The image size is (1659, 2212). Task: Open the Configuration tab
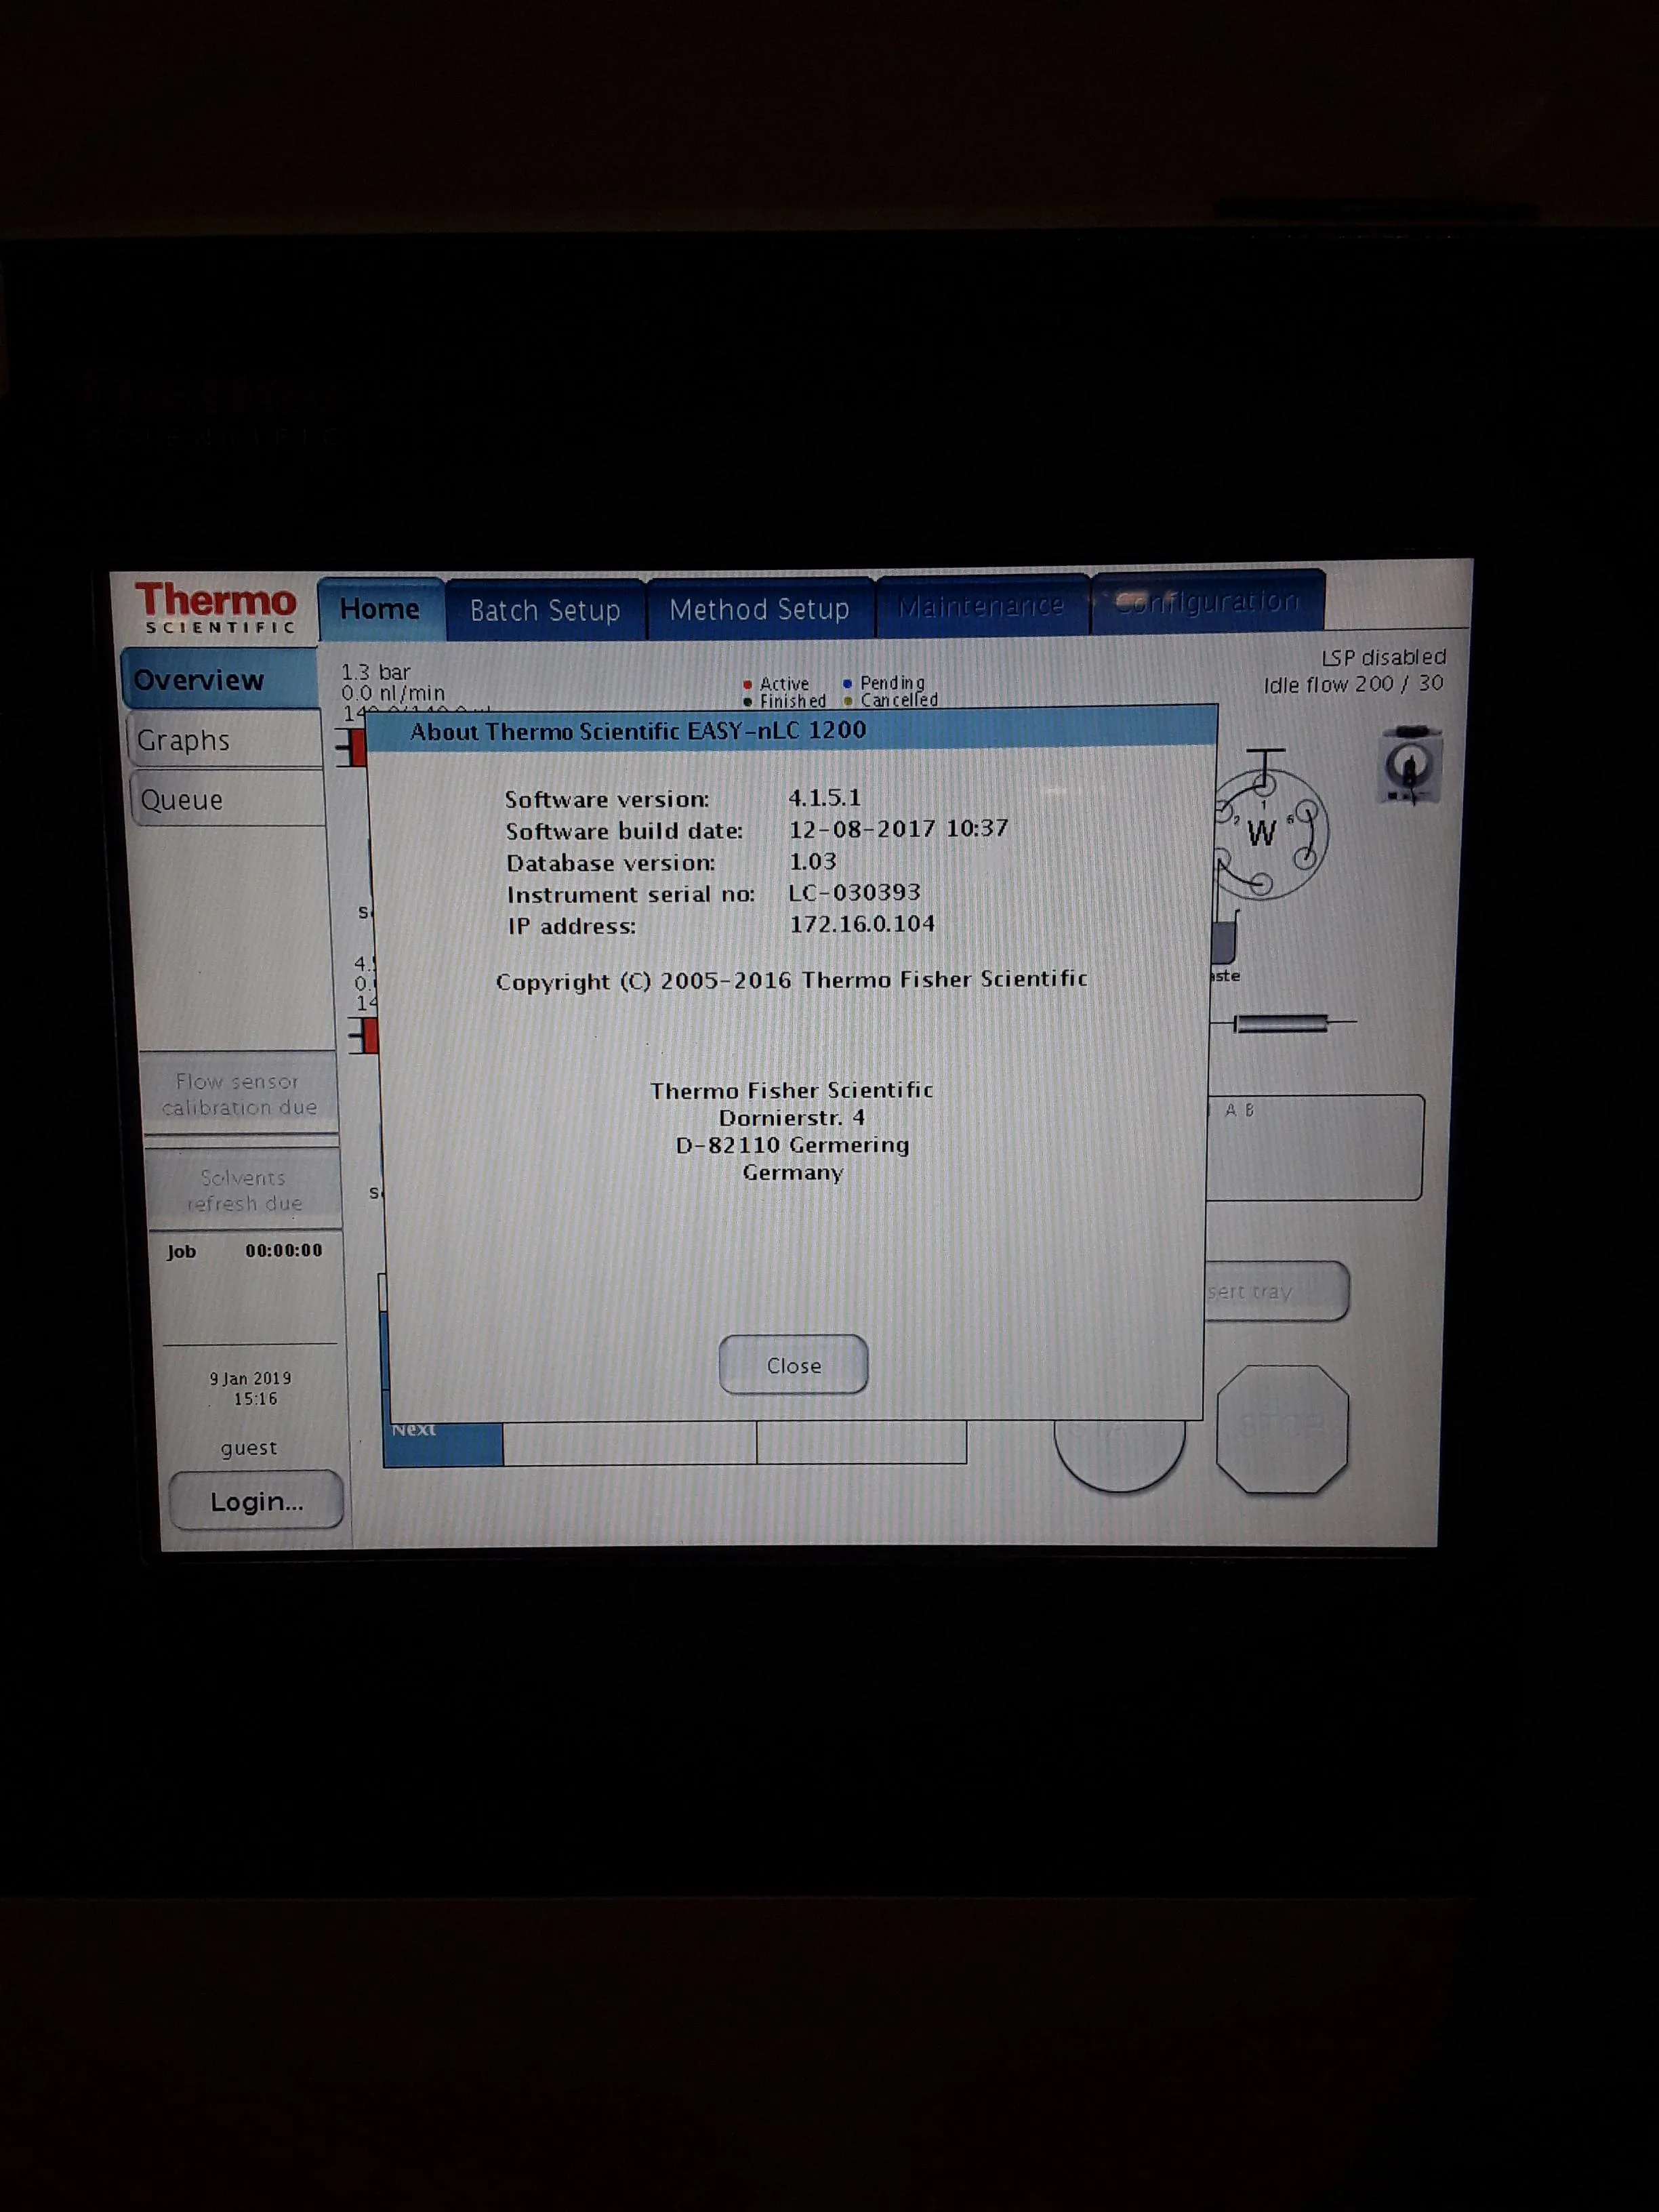pos(1207,602)
